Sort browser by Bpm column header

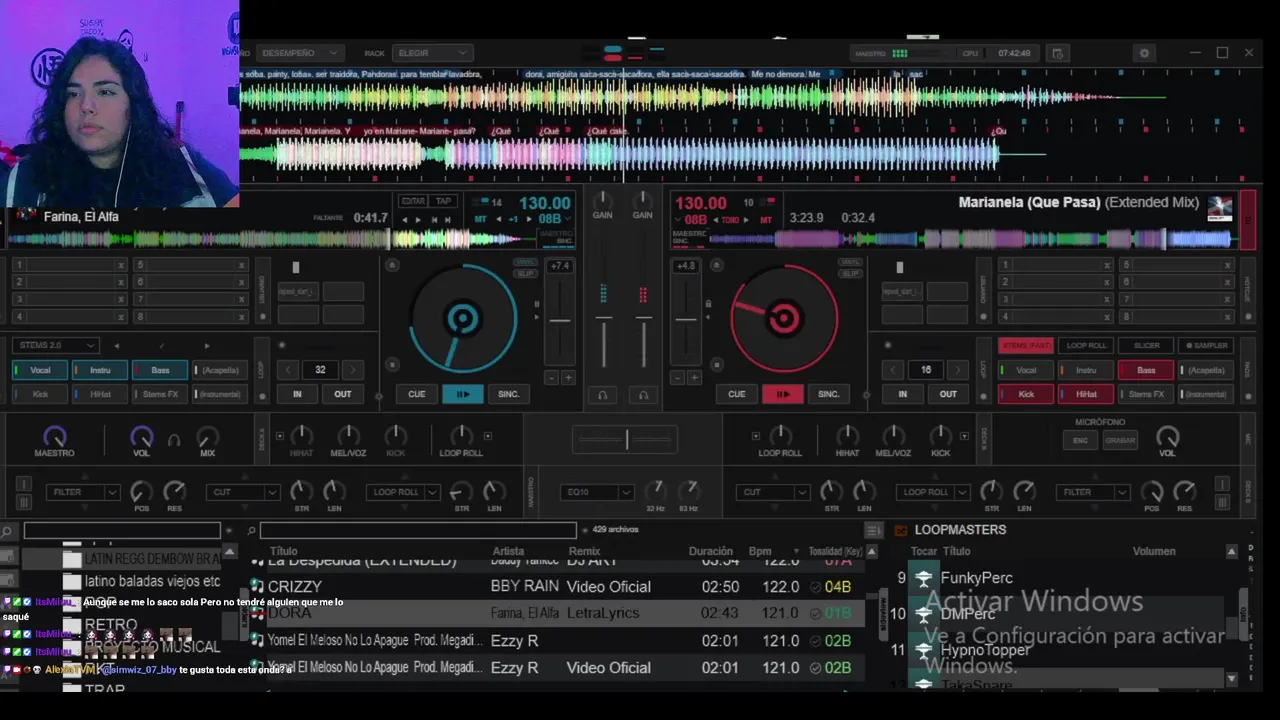760,551
